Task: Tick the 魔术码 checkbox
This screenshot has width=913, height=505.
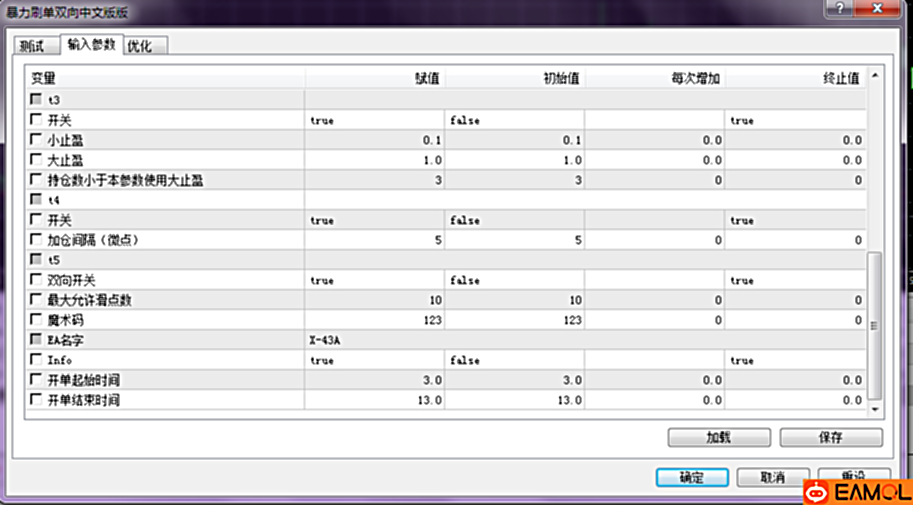Action: pyautogui.click(x=37, y=320)
